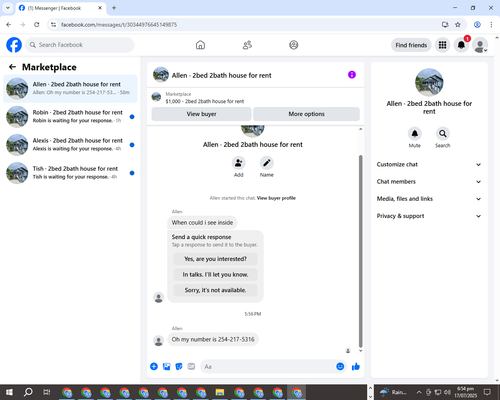Click the Name pencil edit icon
Image resolution: width=500 pixels, height=400 pixels.
pos(267,163)
